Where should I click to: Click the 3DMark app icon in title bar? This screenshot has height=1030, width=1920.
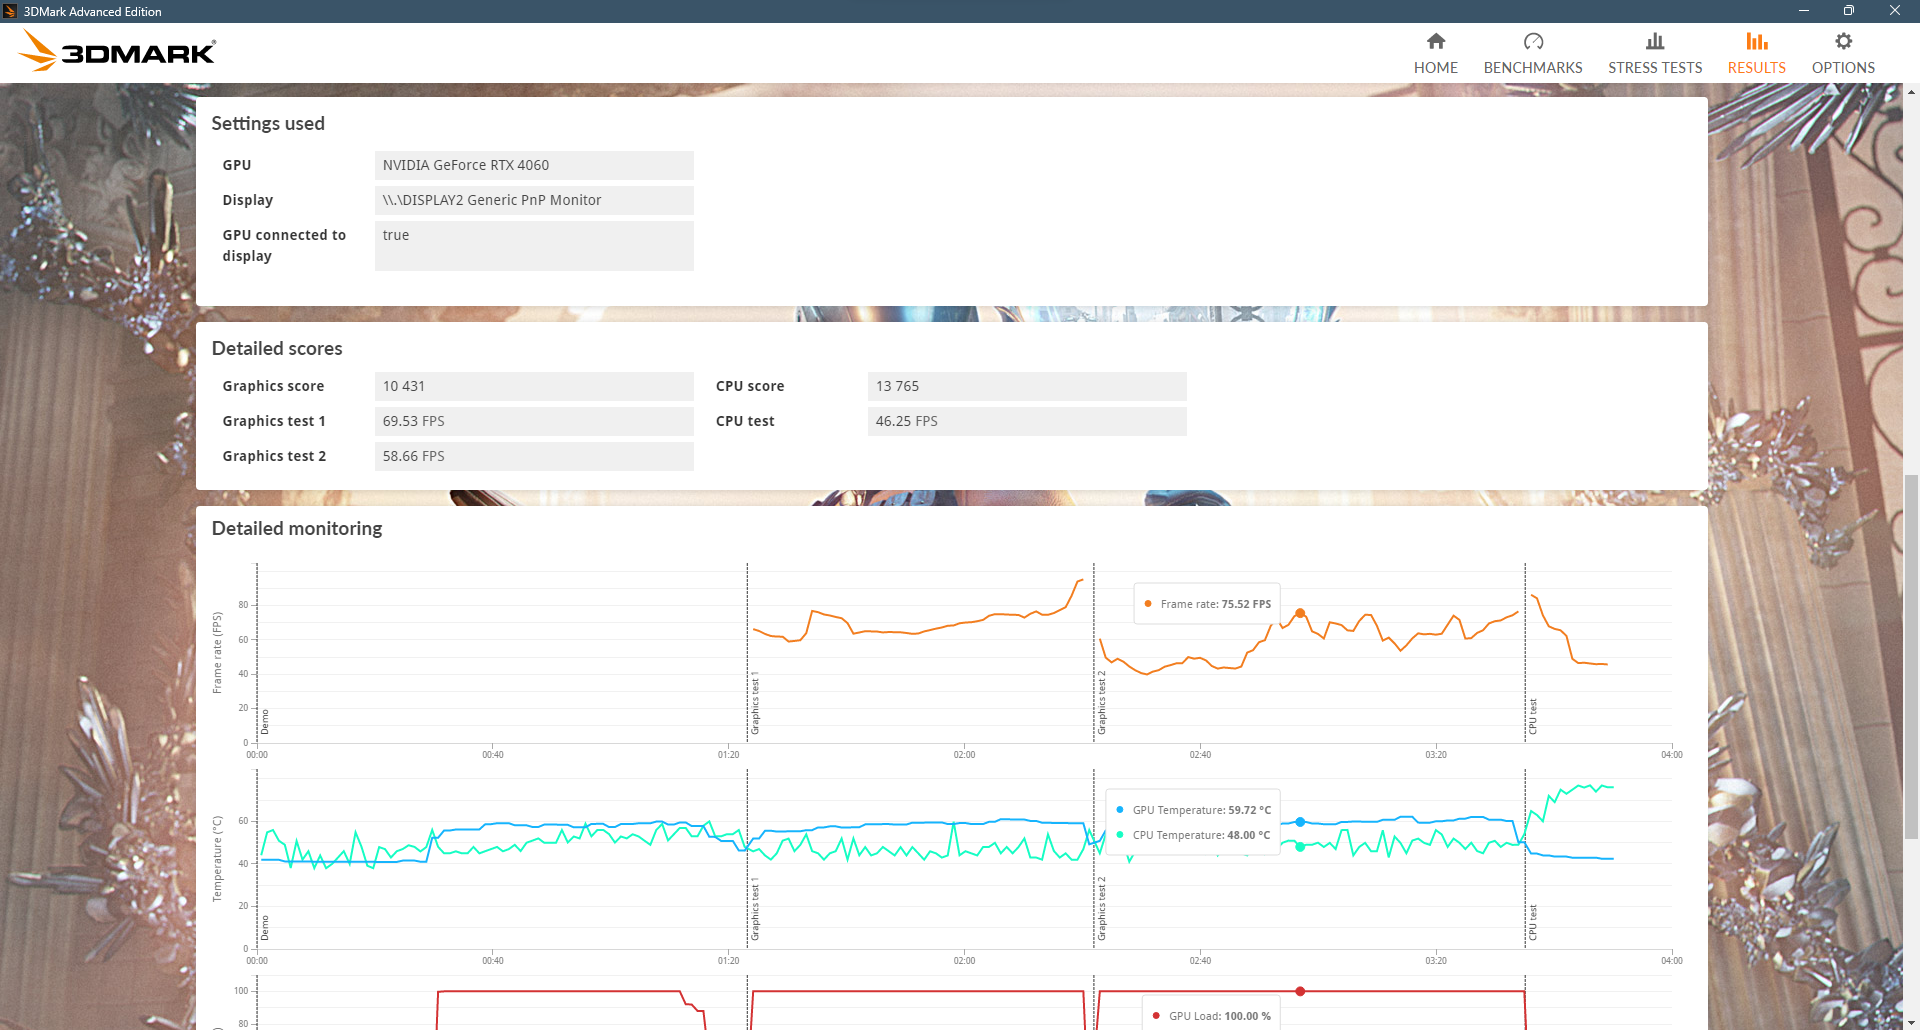(10, 11)
